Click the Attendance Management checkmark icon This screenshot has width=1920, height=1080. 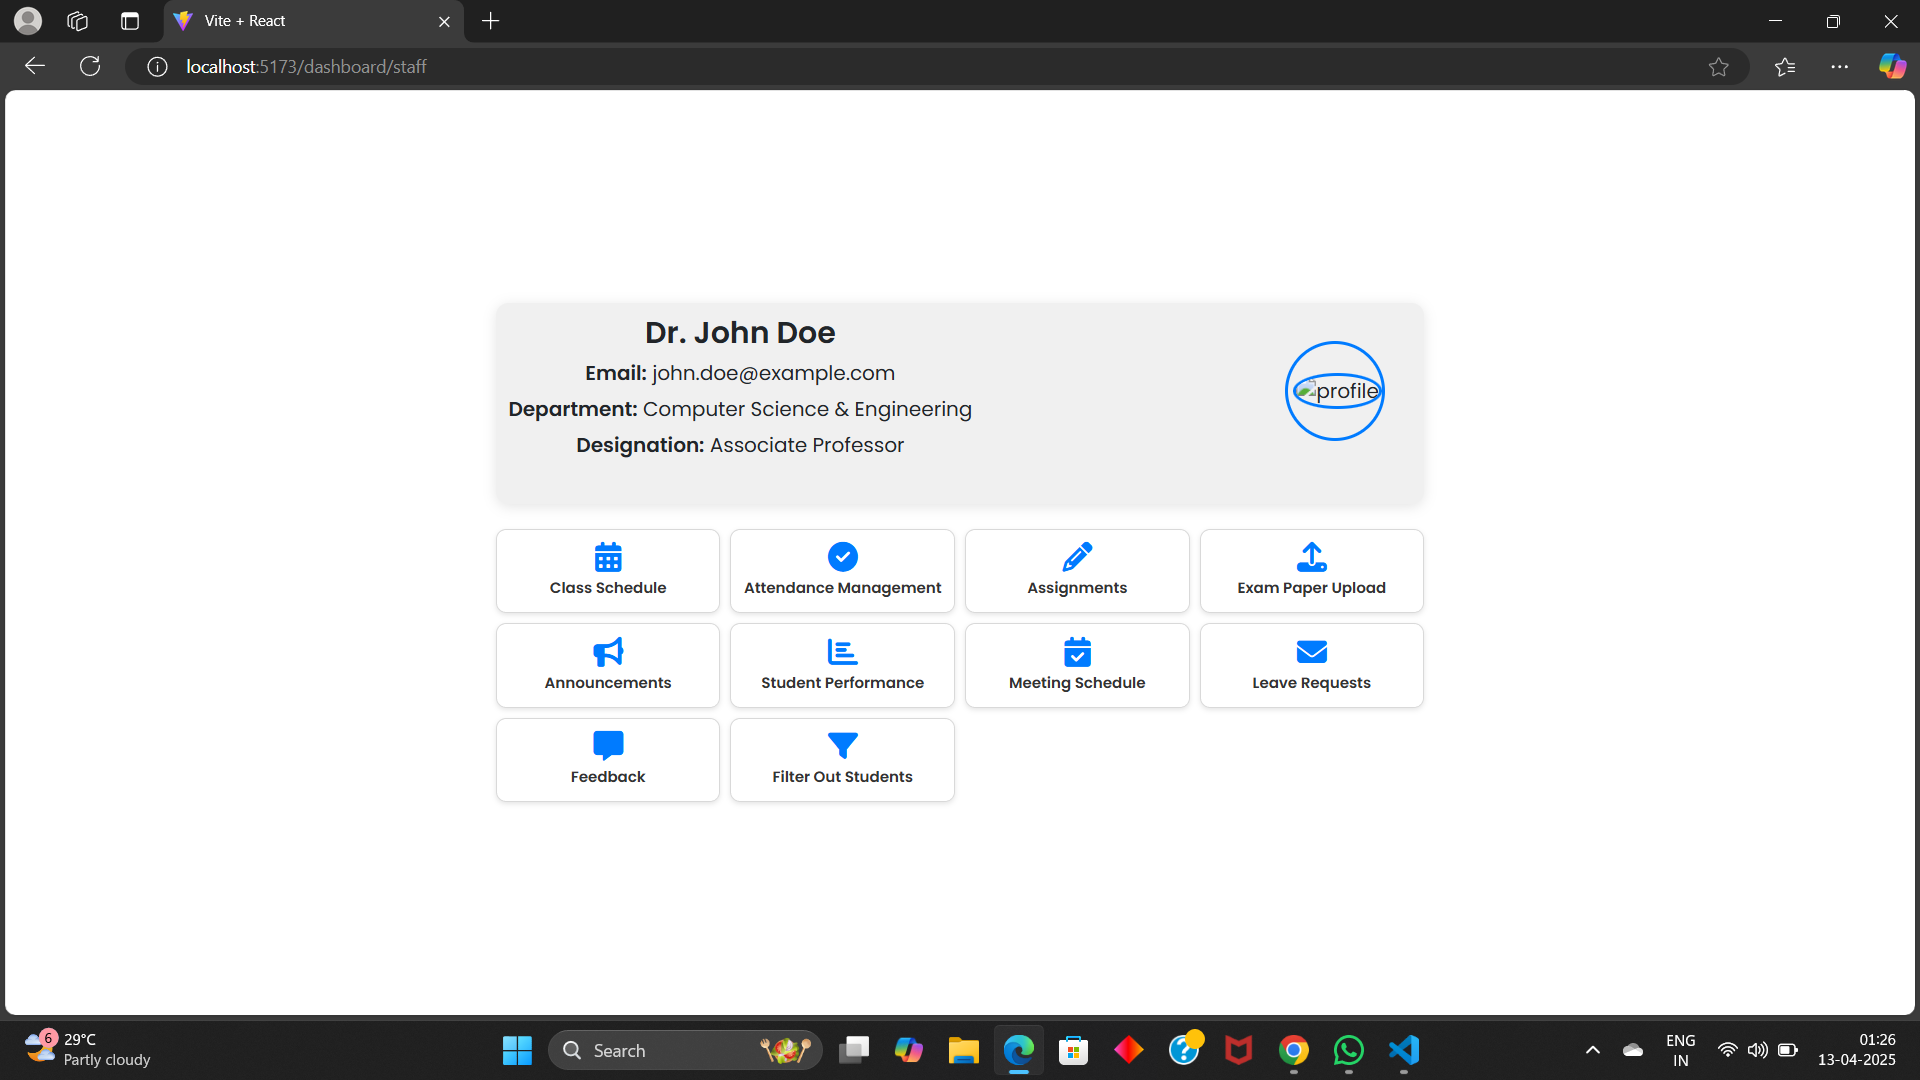(x=842, y=557)
